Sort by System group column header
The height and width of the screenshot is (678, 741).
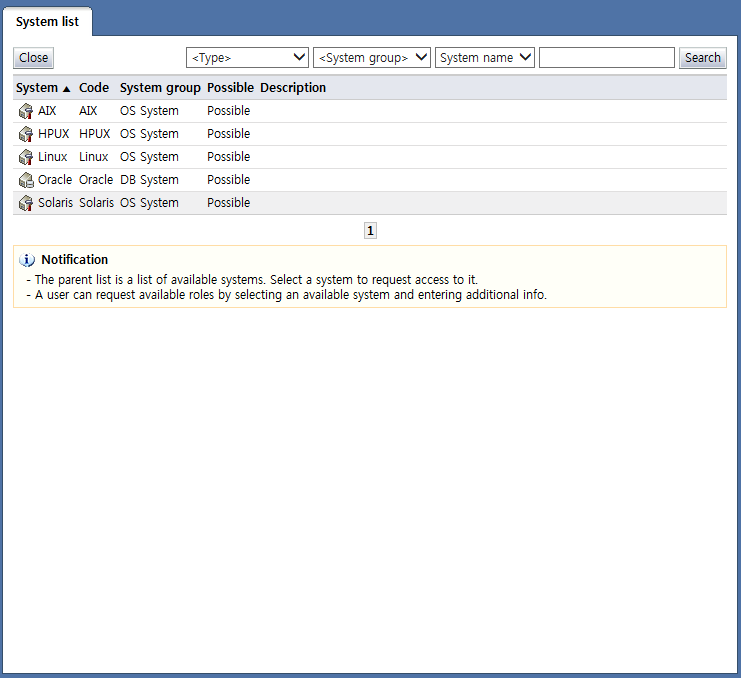coord(160,88)
